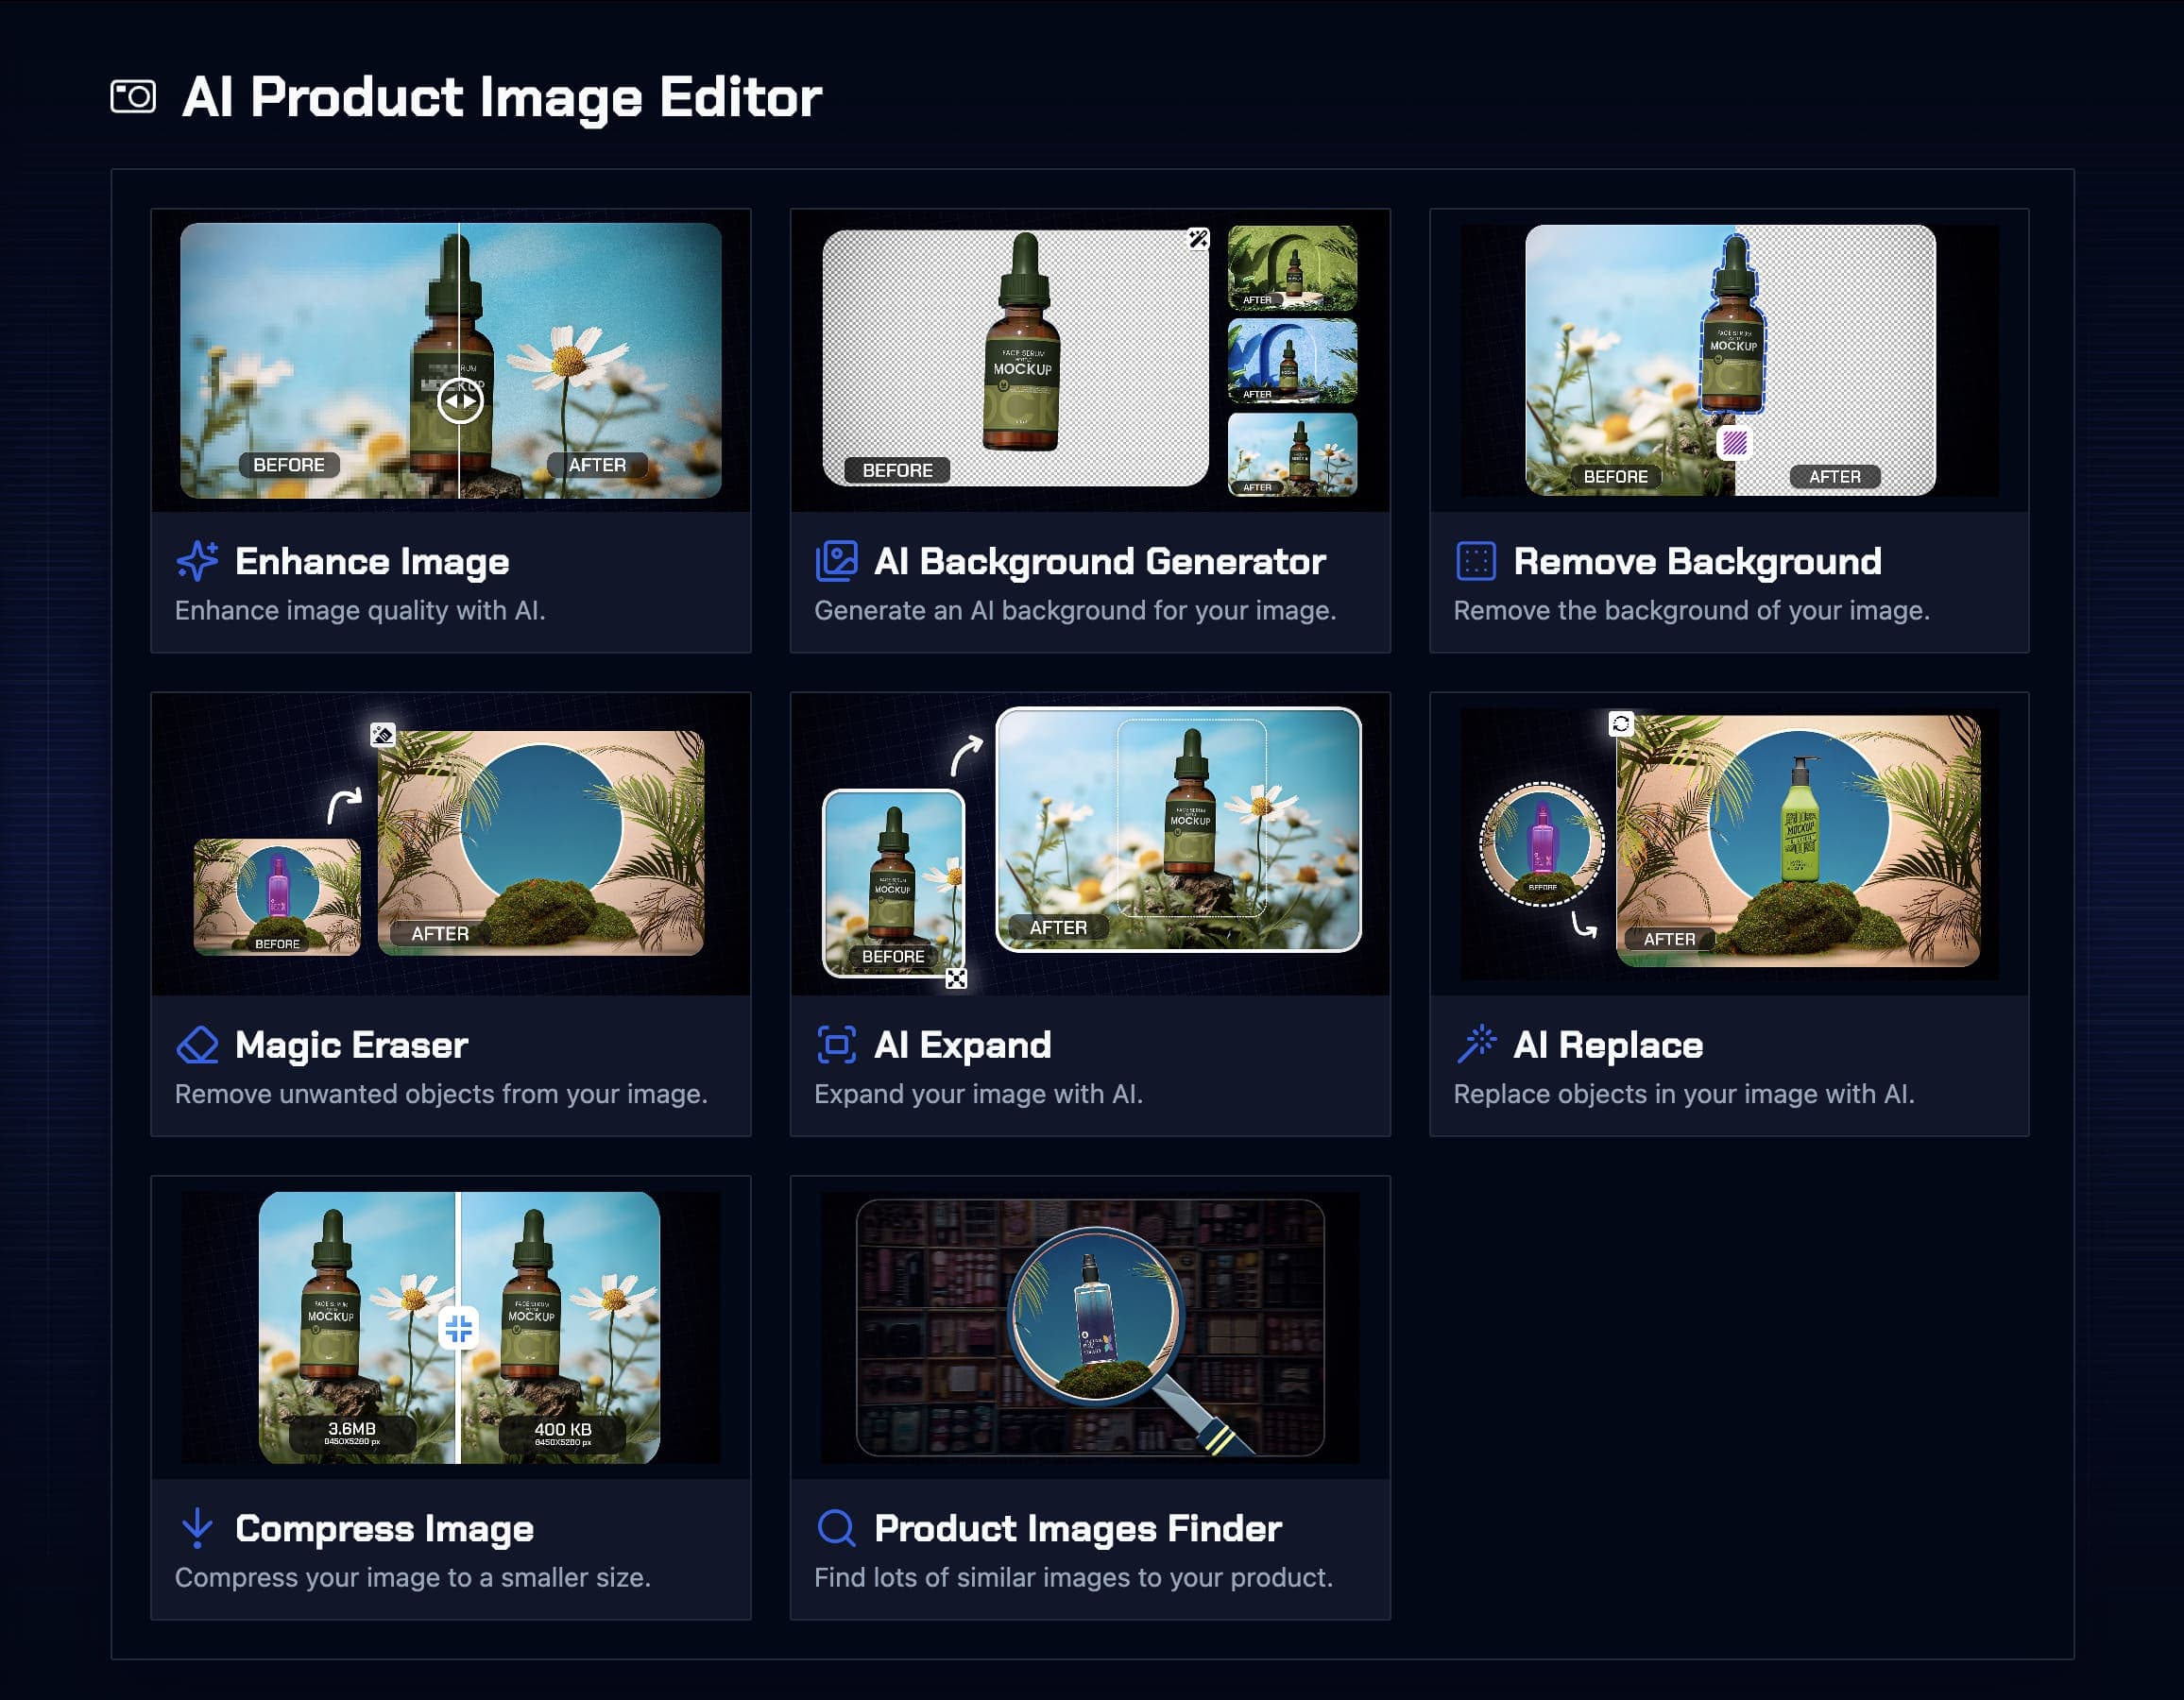The height and width of the screenshot is (1700, 2184).
Task: Click the Compress Image icon
Action: [196, 1526]
